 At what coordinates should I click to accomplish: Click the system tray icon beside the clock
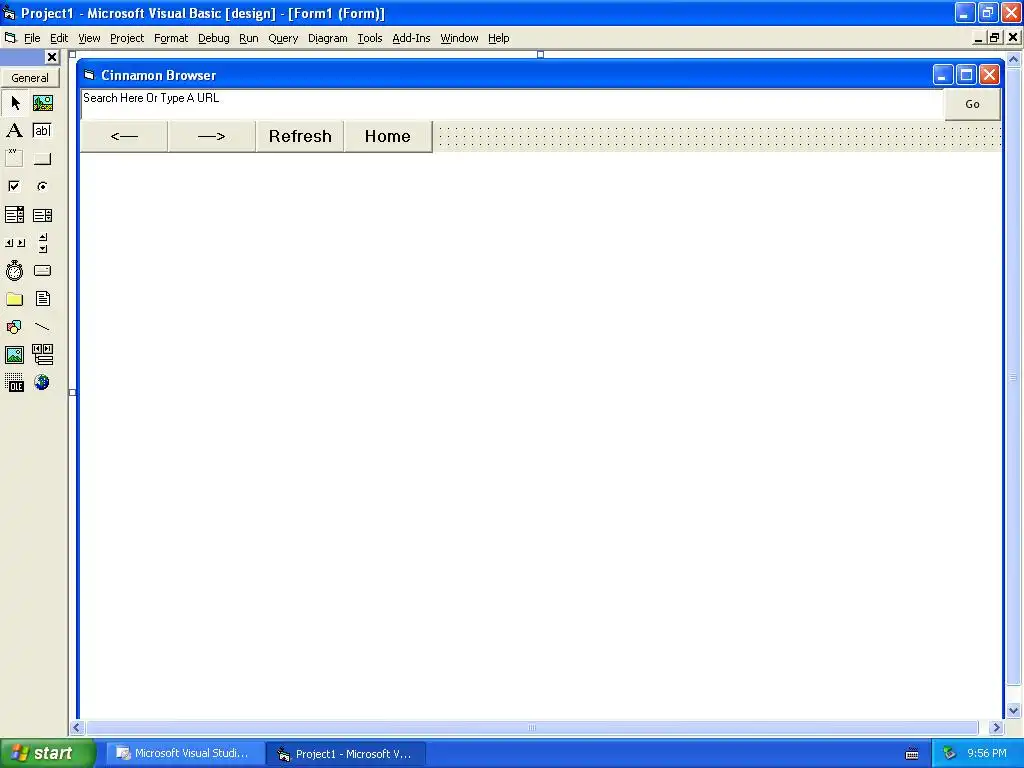click(x=949, y=754)
